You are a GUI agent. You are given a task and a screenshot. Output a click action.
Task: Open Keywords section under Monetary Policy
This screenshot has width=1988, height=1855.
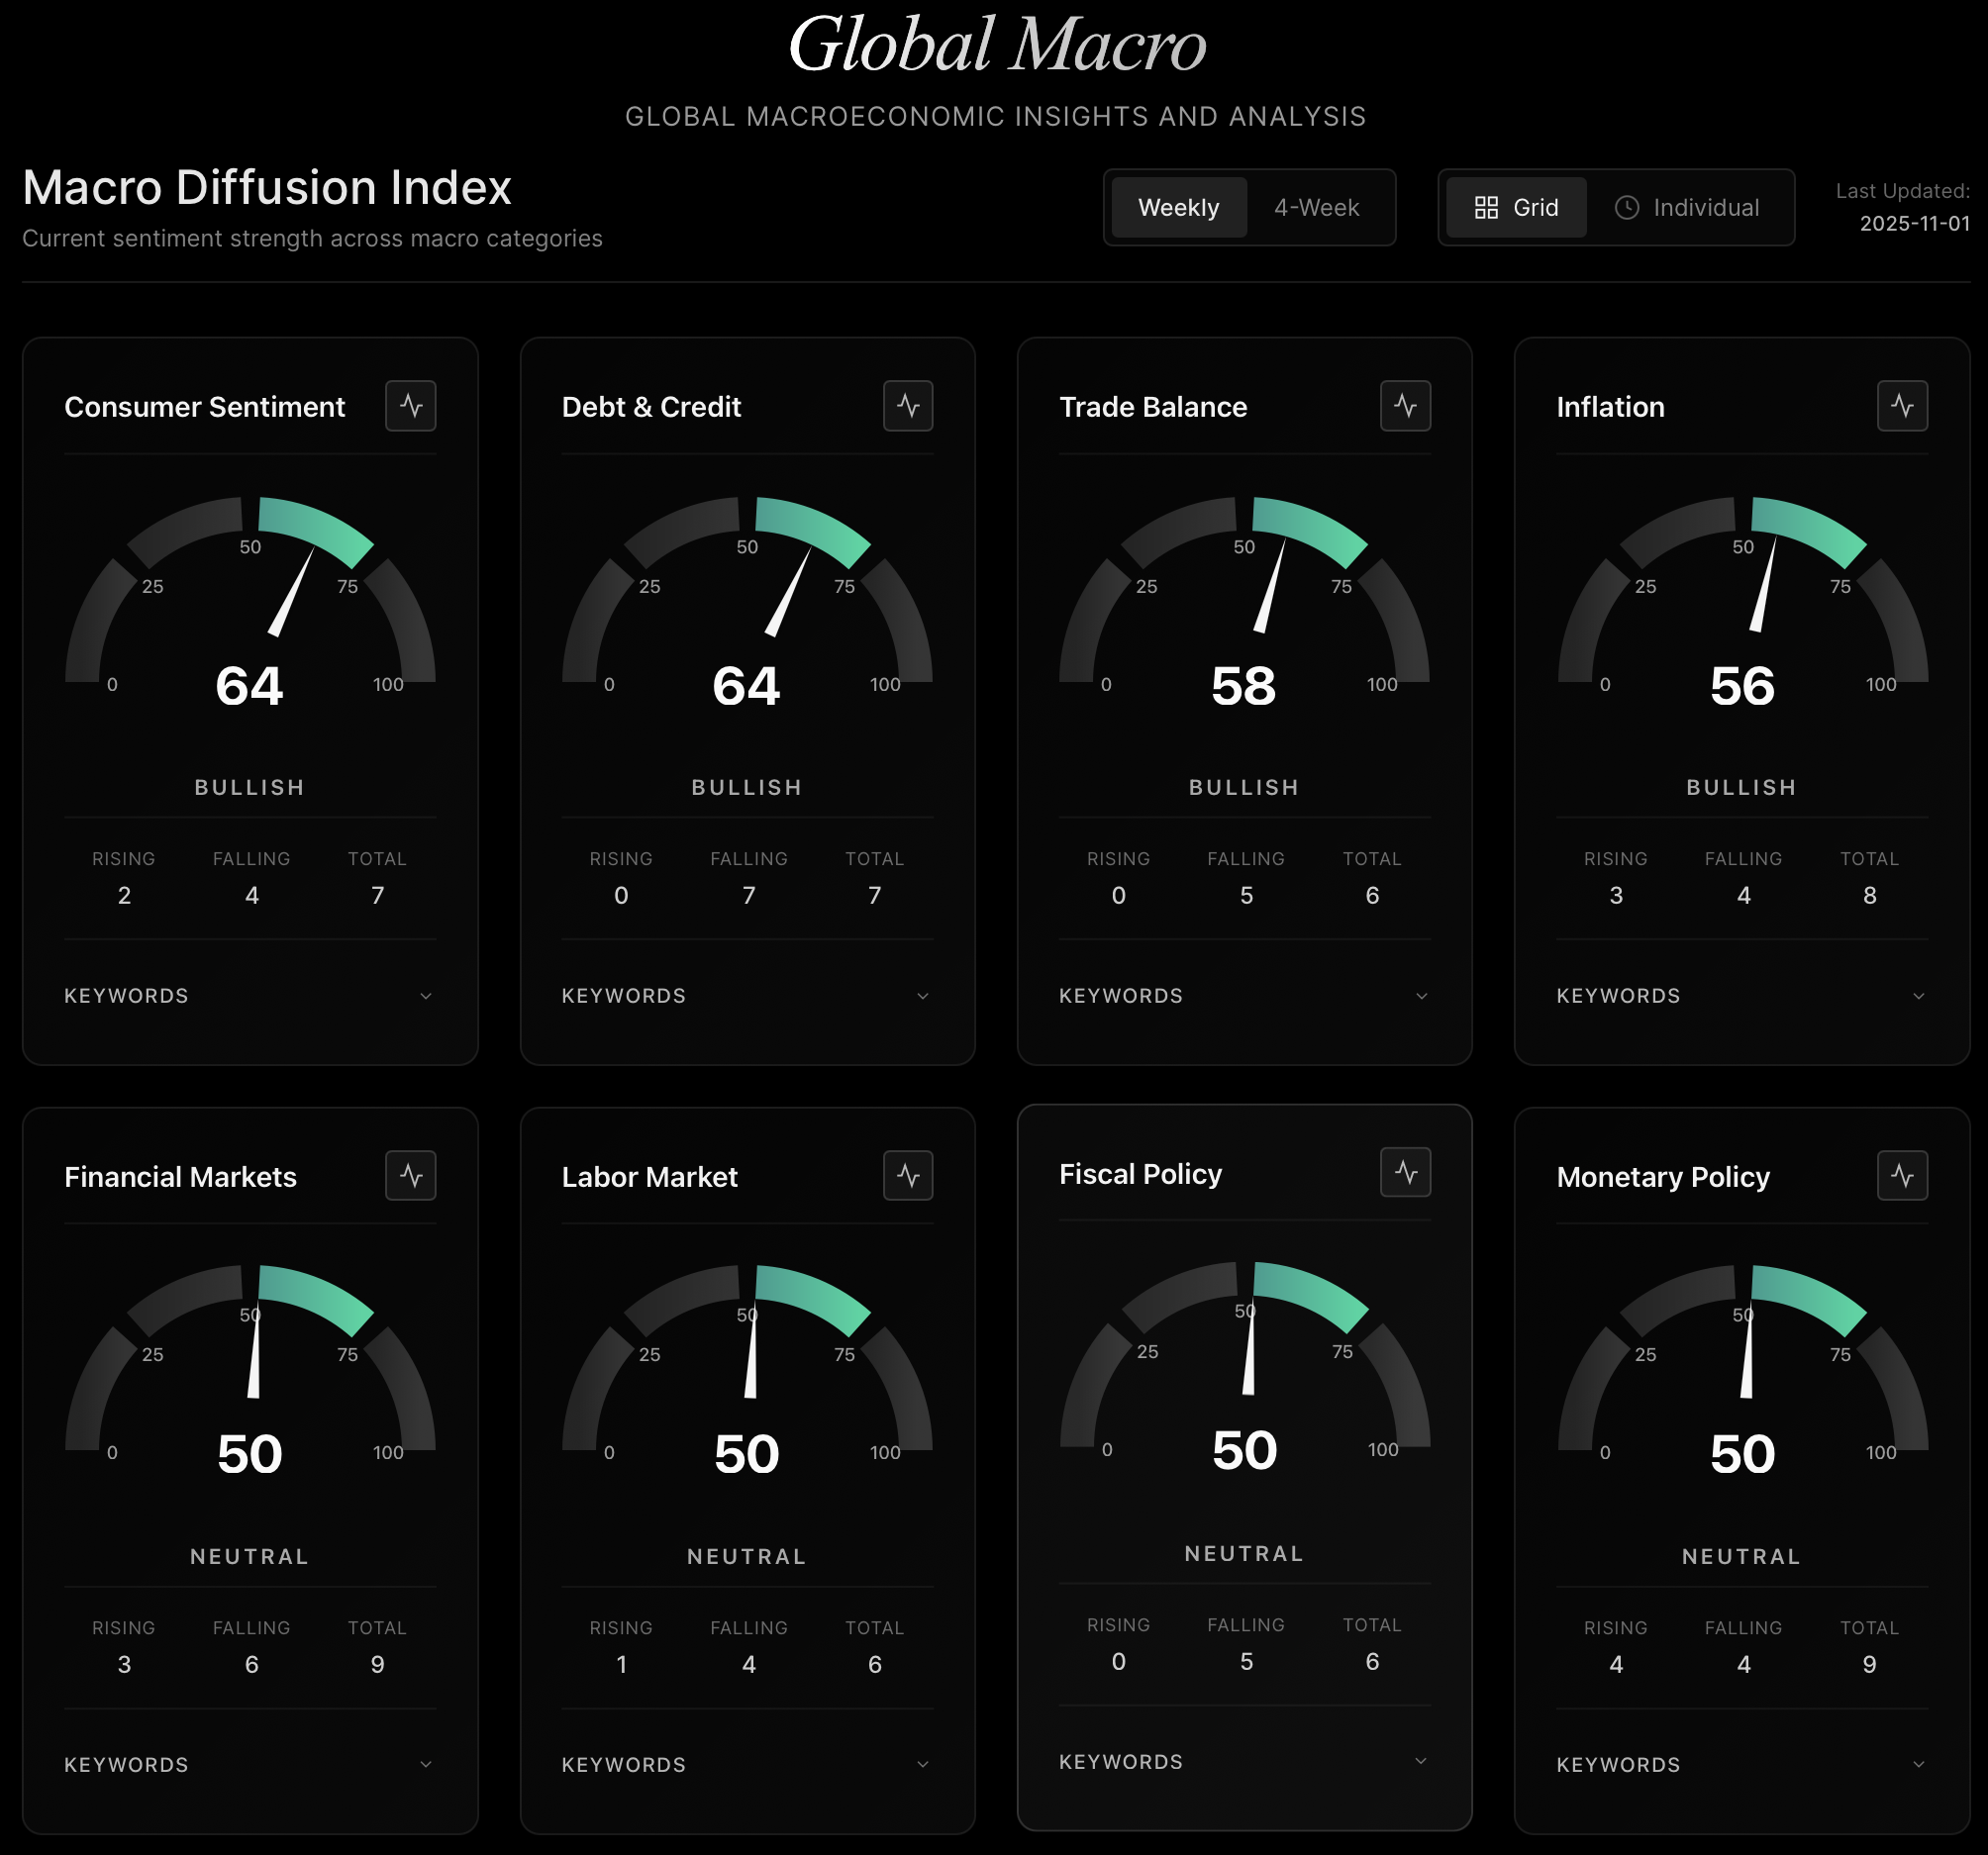point(1741,1764)
